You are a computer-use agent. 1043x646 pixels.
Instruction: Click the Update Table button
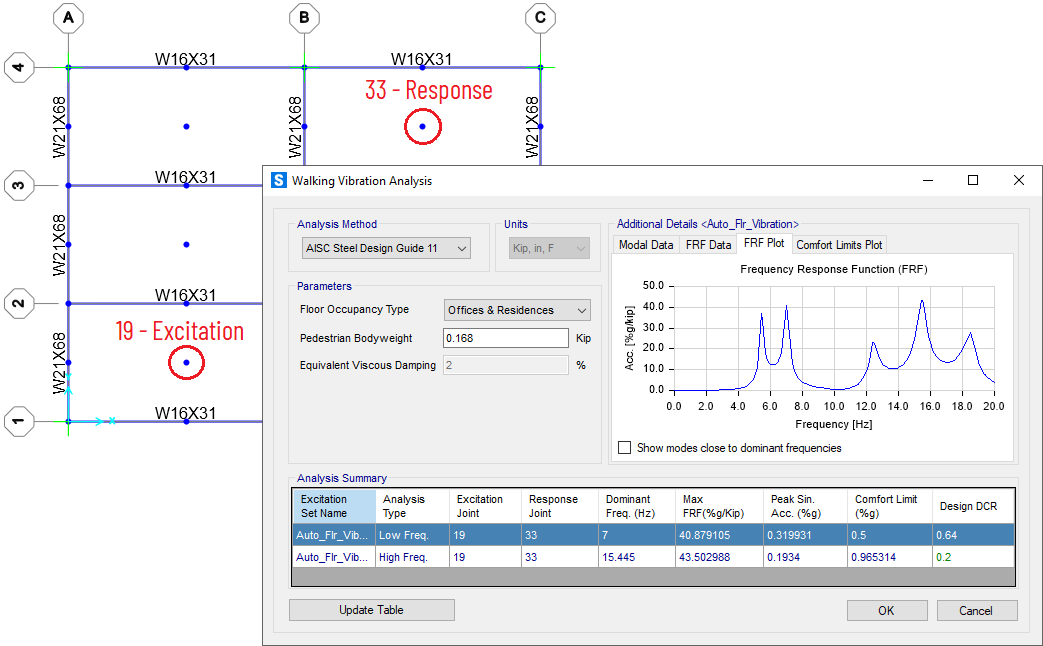[371, 609]
